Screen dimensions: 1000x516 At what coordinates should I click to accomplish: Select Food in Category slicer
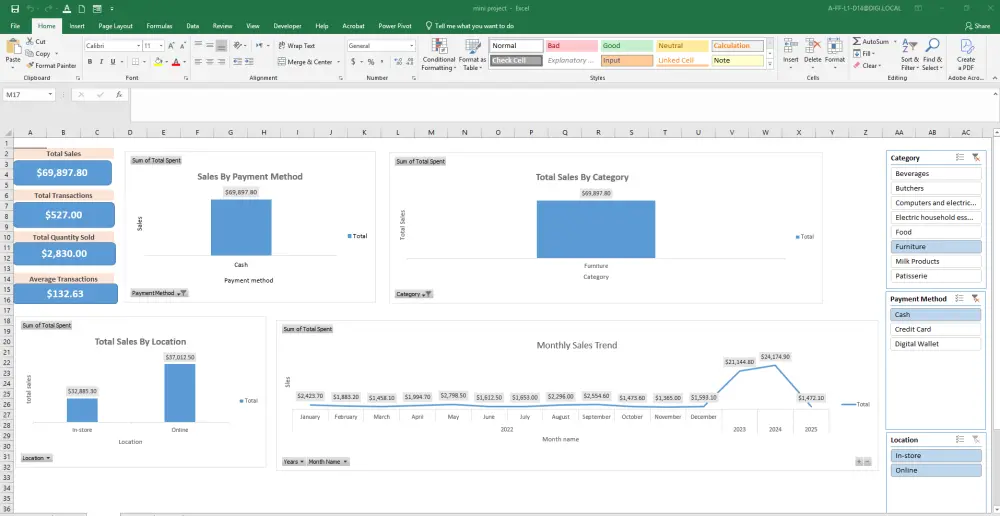(x=936, y=232)
